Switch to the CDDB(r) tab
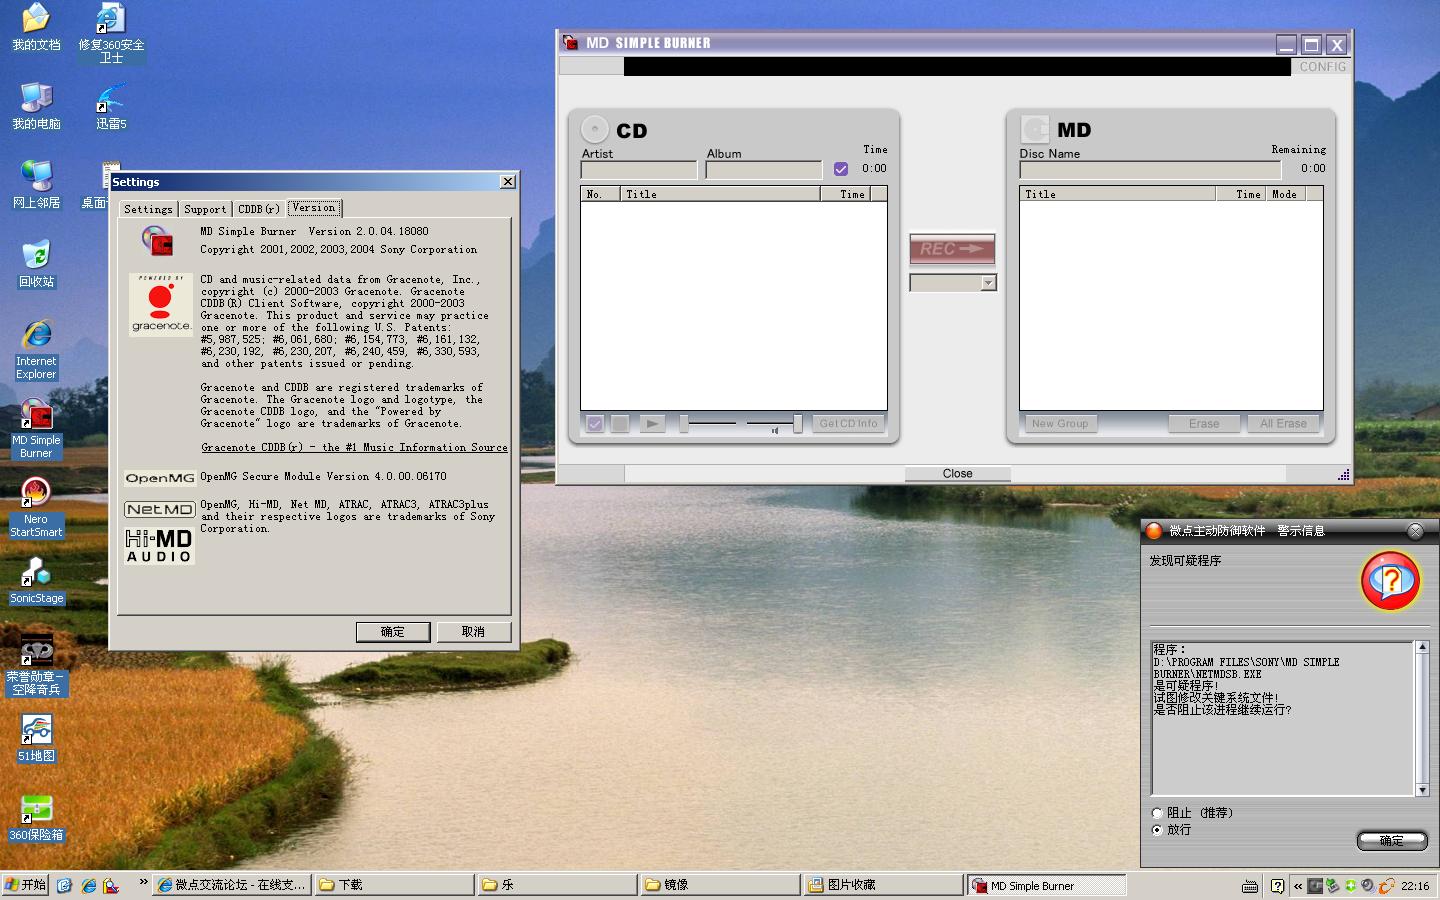The image size is (1440, 900). pos(259,209)
